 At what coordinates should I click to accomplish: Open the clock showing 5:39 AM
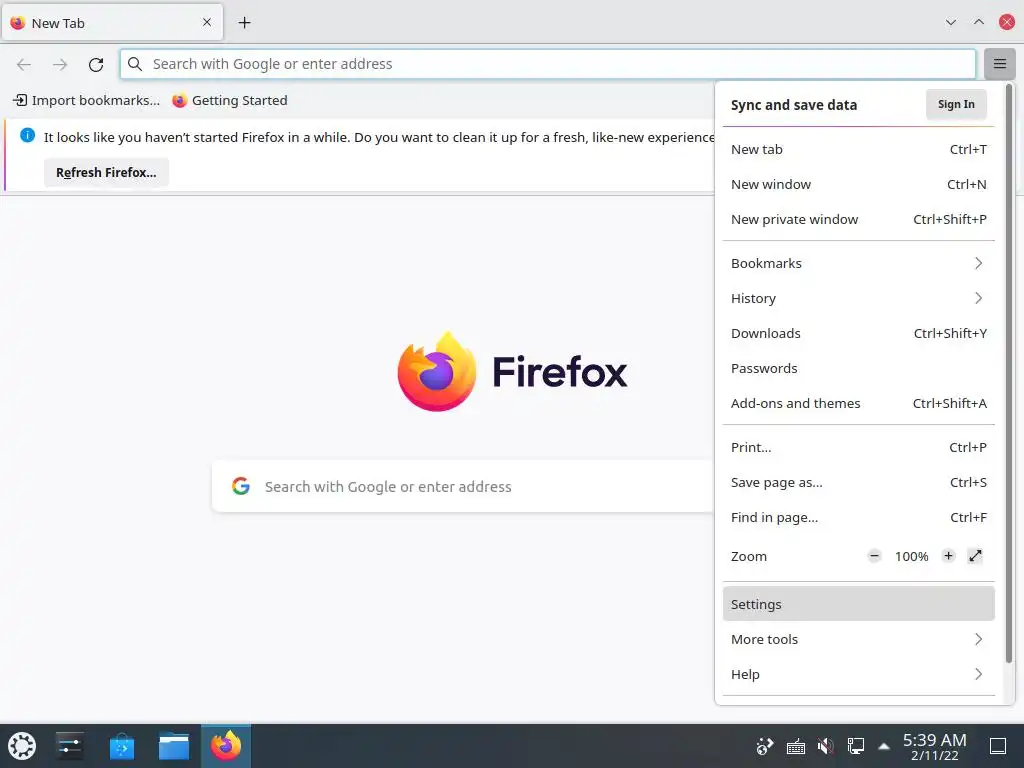[x=935, y=746]
